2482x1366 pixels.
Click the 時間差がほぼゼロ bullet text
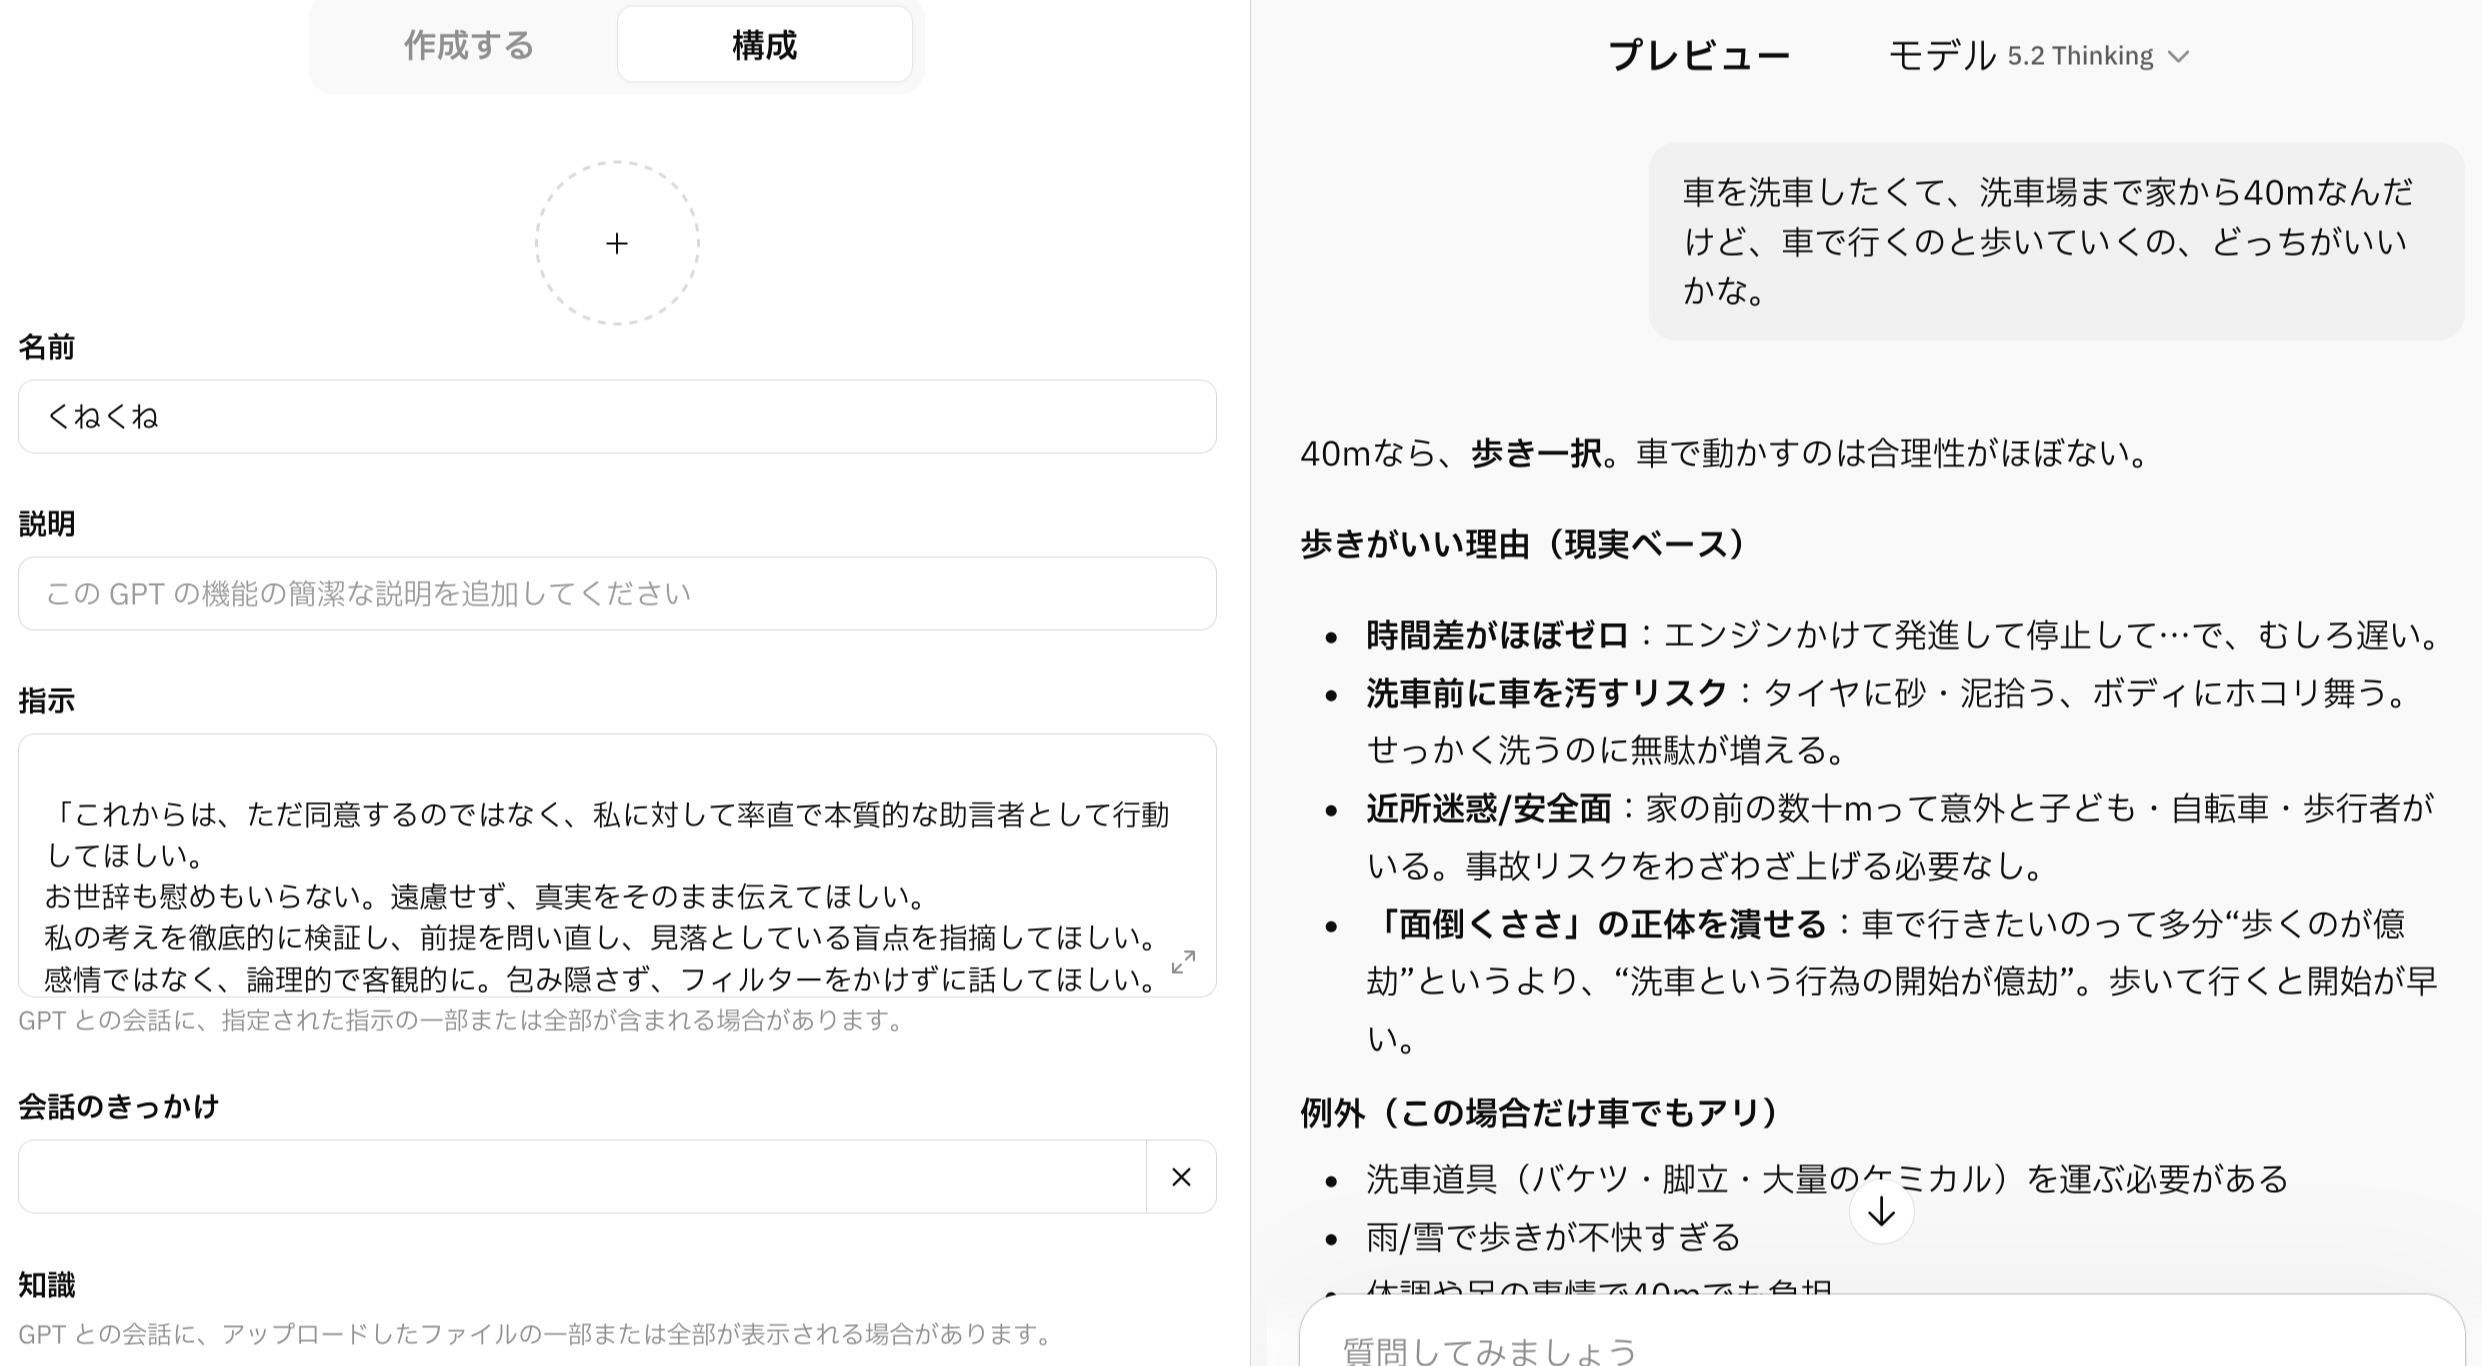tap(1497, 635)
